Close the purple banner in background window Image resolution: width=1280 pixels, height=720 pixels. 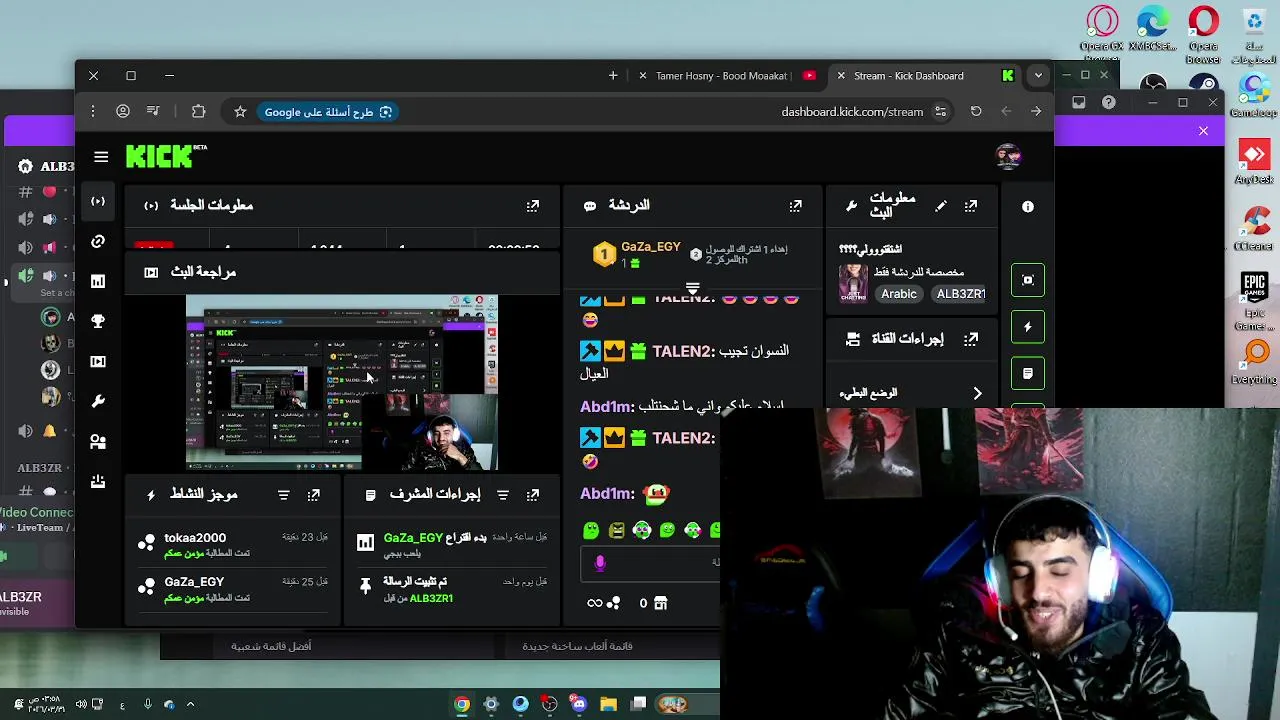[1203, 131]
